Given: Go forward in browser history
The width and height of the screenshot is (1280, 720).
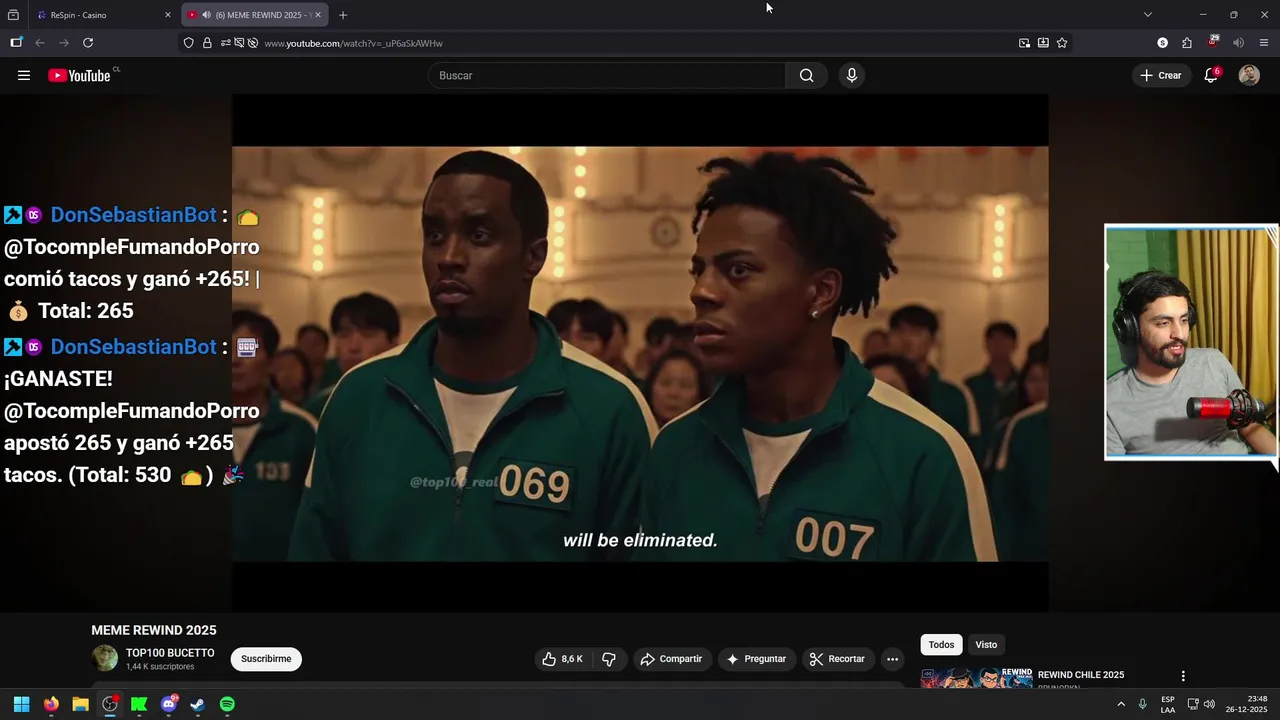Looking at the screenshot, I should click(64, 43).
